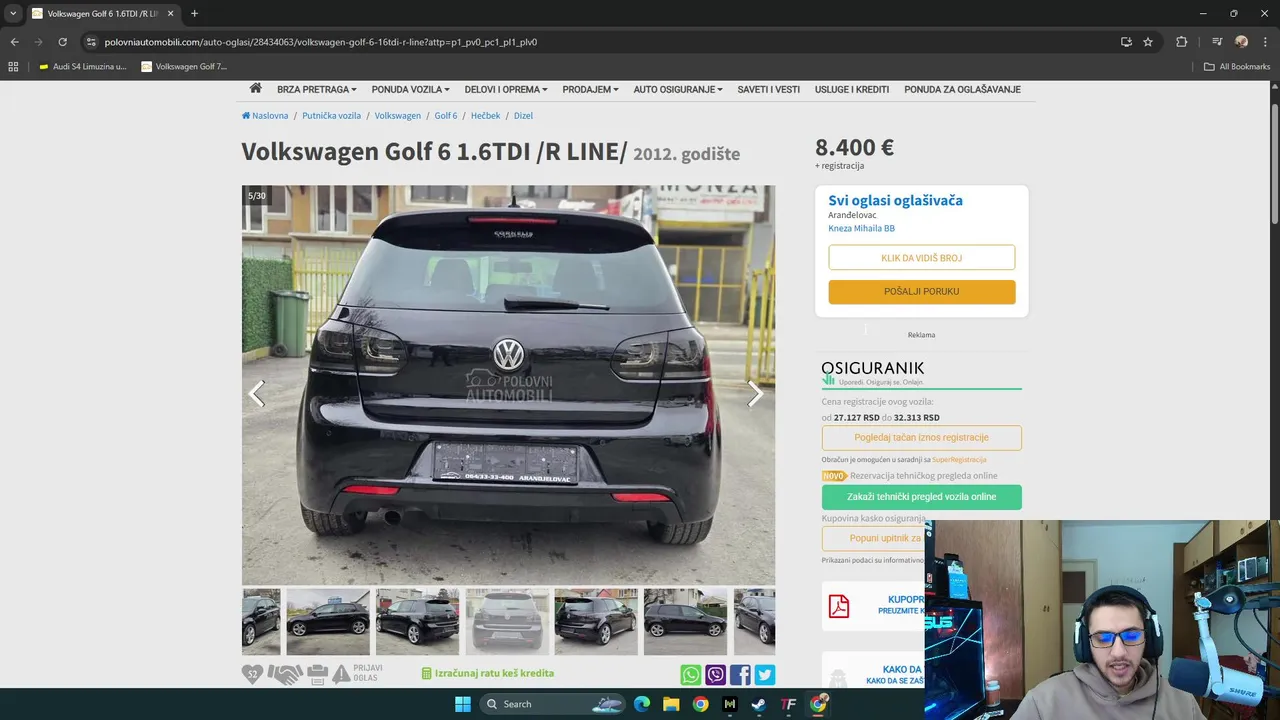Open the All Bookmarks folder
Viewport: 1280px width, 720px height.
click(1237, 67)
